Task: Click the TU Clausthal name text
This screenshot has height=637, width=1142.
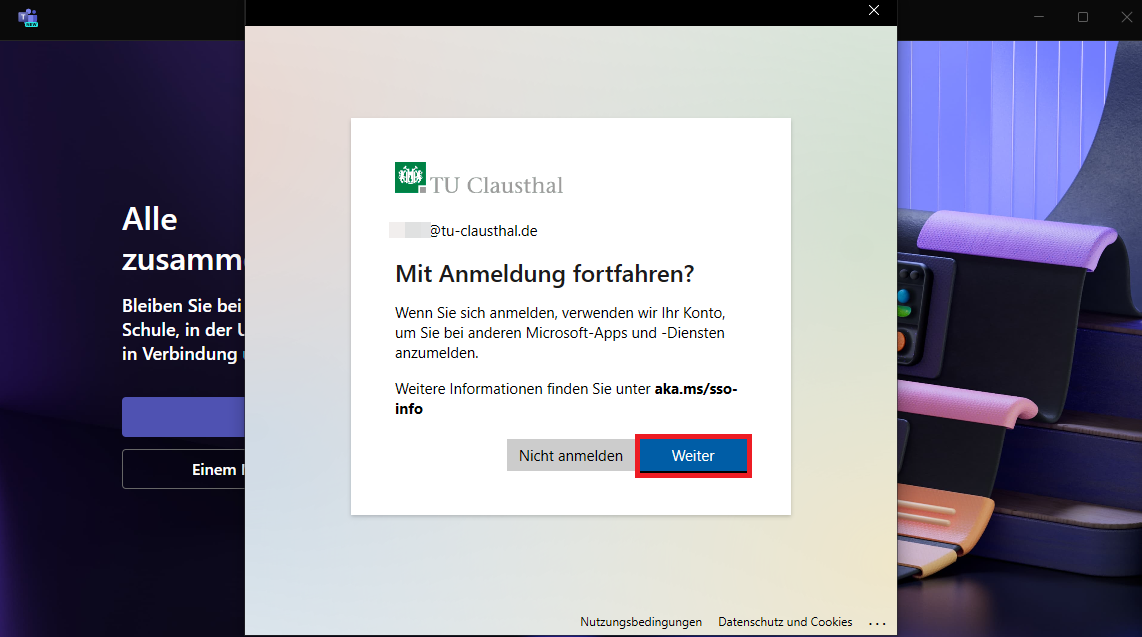Action: click(x=497, y=185)
